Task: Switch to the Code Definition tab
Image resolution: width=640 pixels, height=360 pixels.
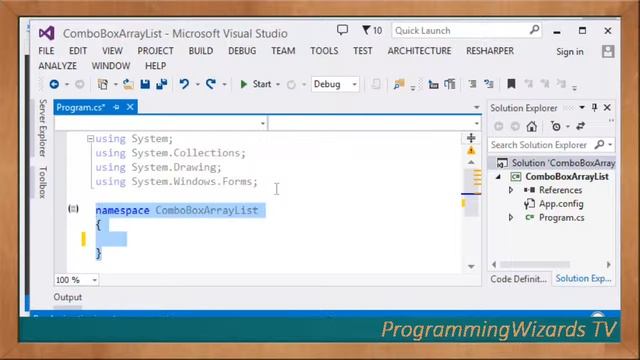Action: pyautogui.click(x=518, y=279)
